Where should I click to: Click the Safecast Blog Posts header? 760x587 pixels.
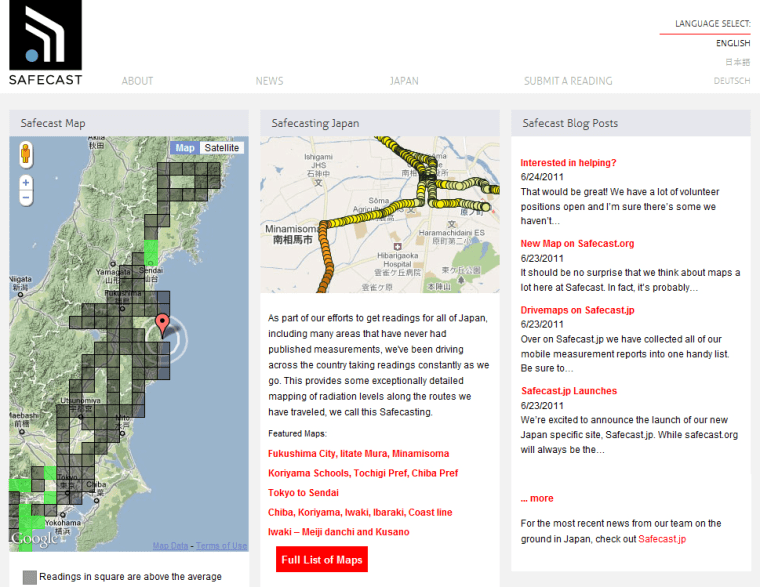[631, 123]
